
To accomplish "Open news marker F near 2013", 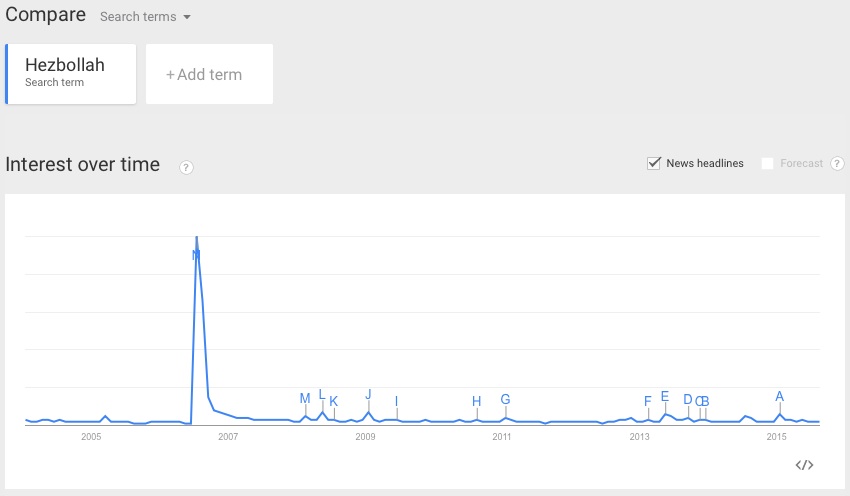I will [648, 402].
